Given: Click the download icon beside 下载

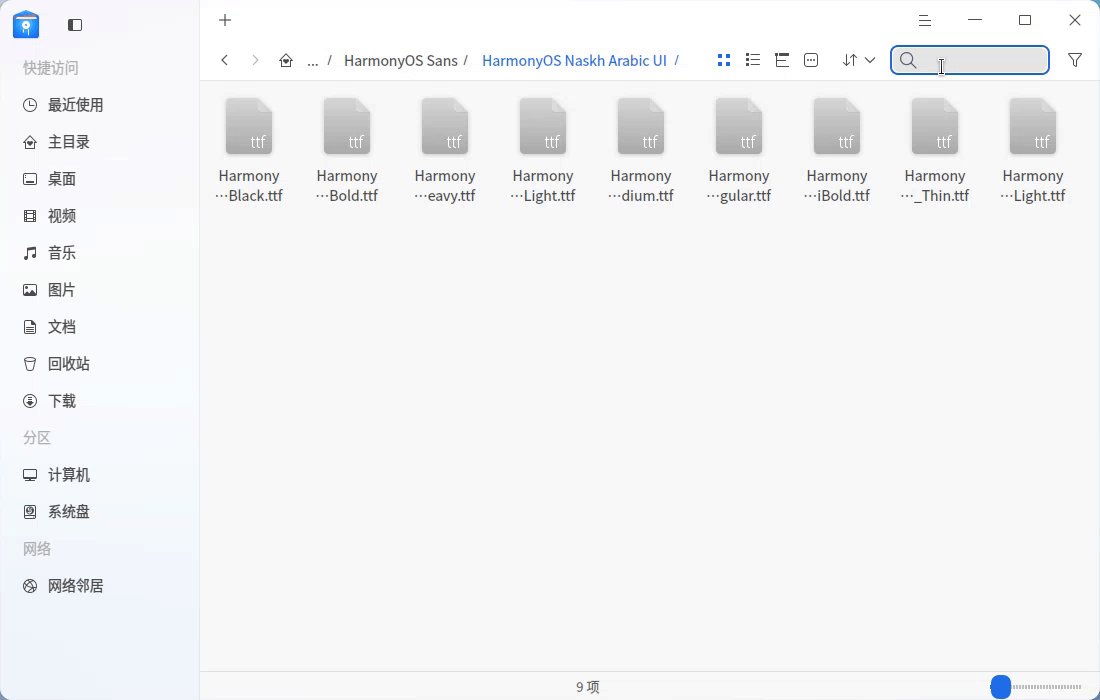Looking at the screenshot, I should pyautogui.click(x=29, y=401).
